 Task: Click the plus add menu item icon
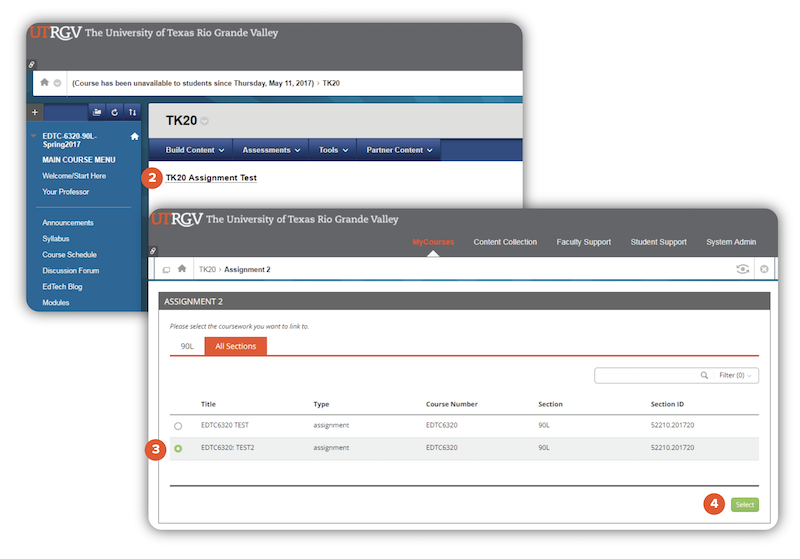pyautogui.click(x=35, y=112)
